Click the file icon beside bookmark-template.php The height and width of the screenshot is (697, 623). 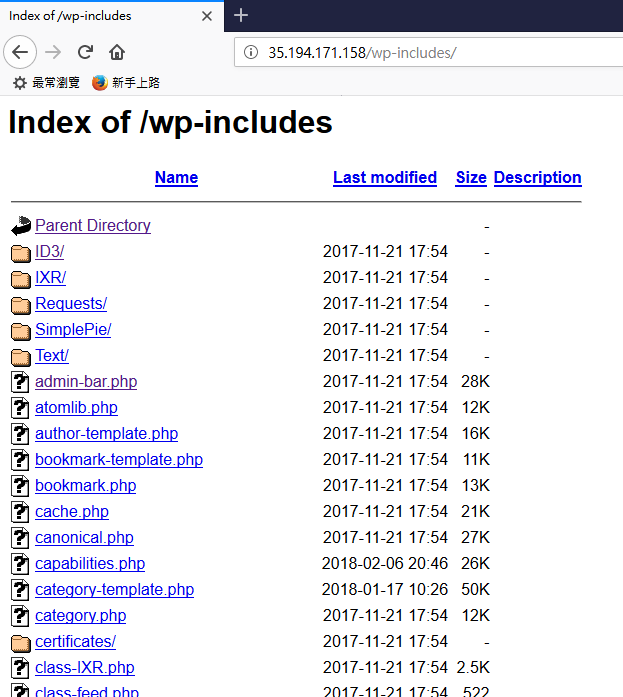[x=20, y=460]
